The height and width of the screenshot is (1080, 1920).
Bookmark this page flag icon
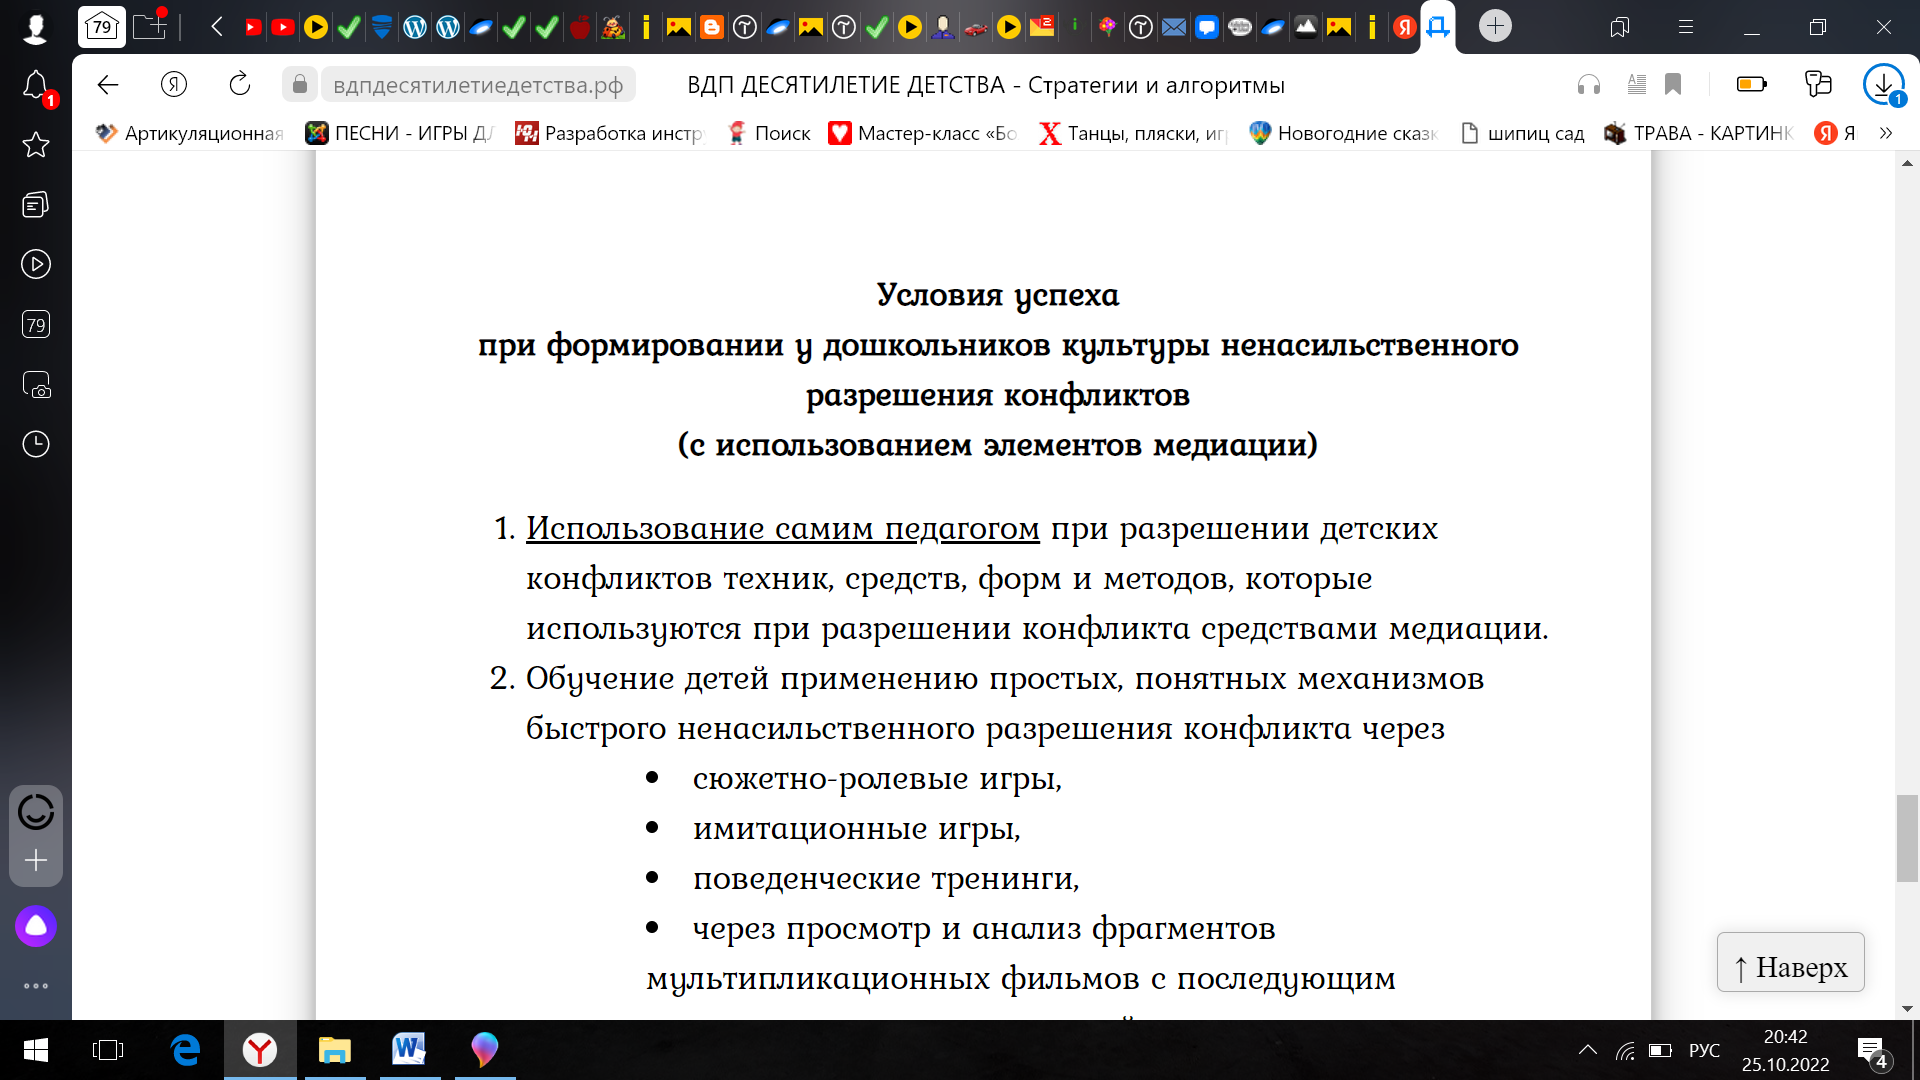tap(1673, 85)
